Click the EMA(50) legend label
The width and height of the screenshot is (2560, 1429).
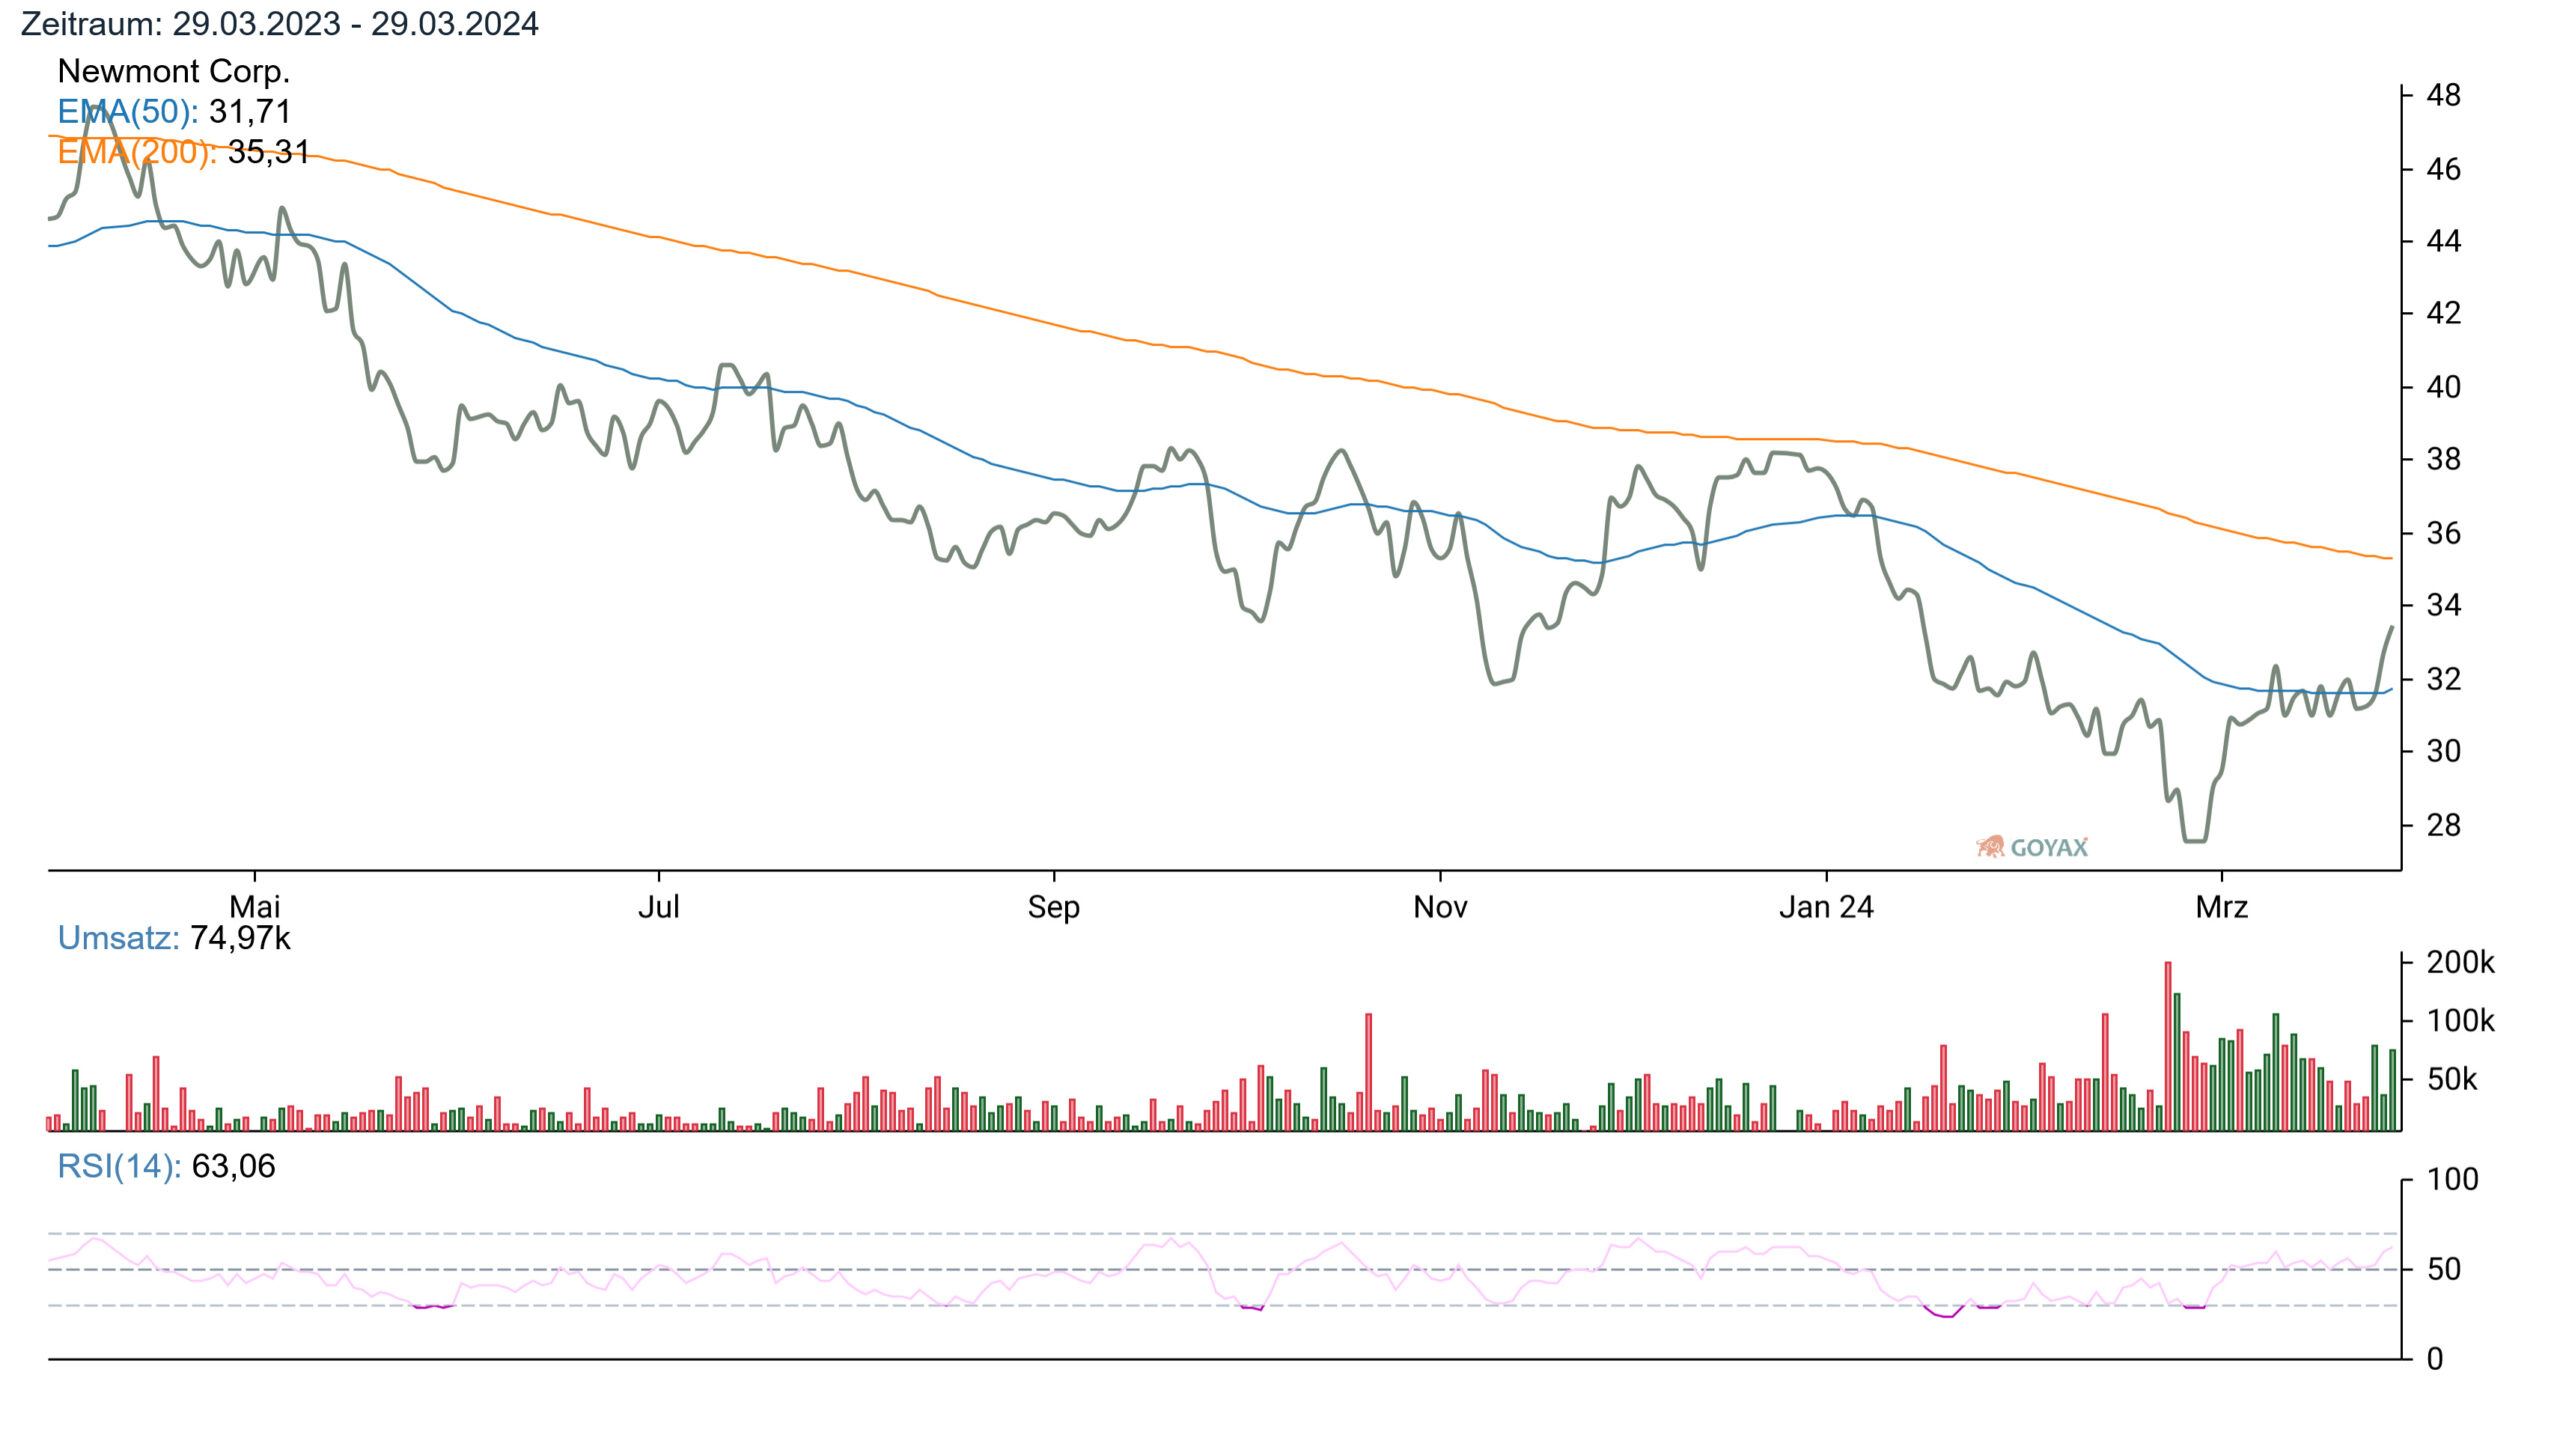(x=128, y=112)
